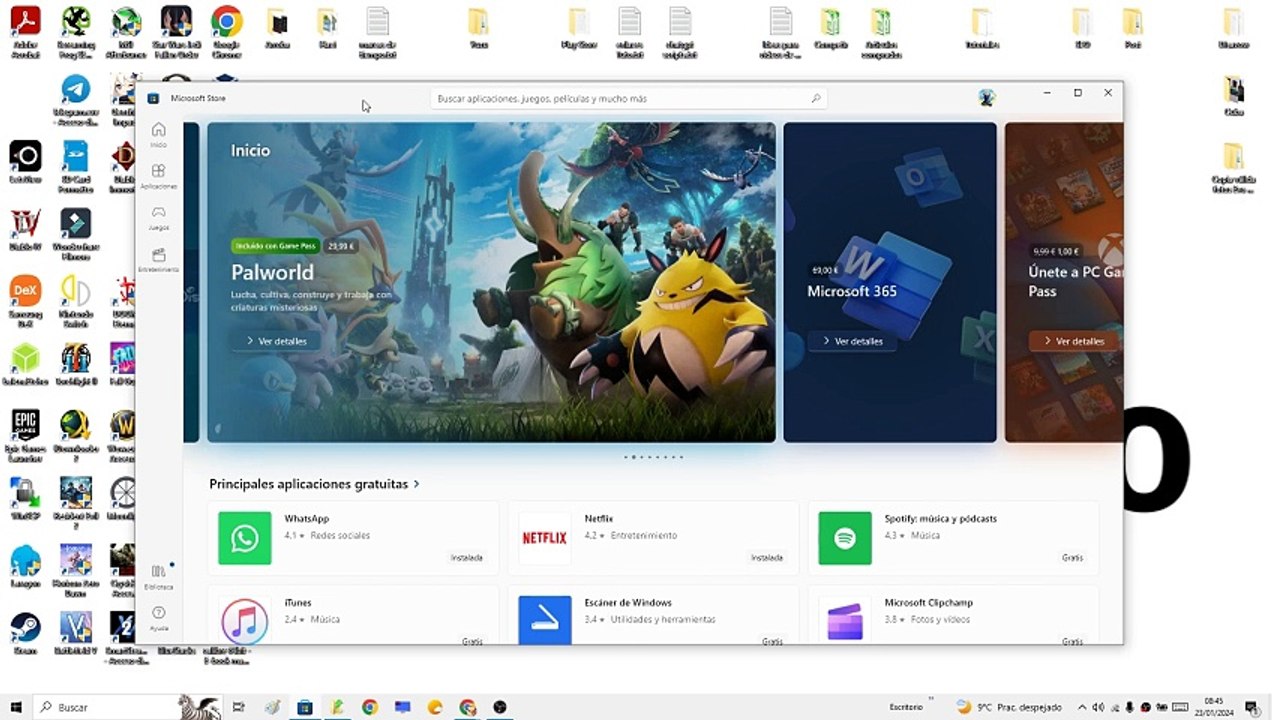Open the notification center icon
Image resolution: width=1272 pixels, height=720 pixels.
coord(1251,707)
